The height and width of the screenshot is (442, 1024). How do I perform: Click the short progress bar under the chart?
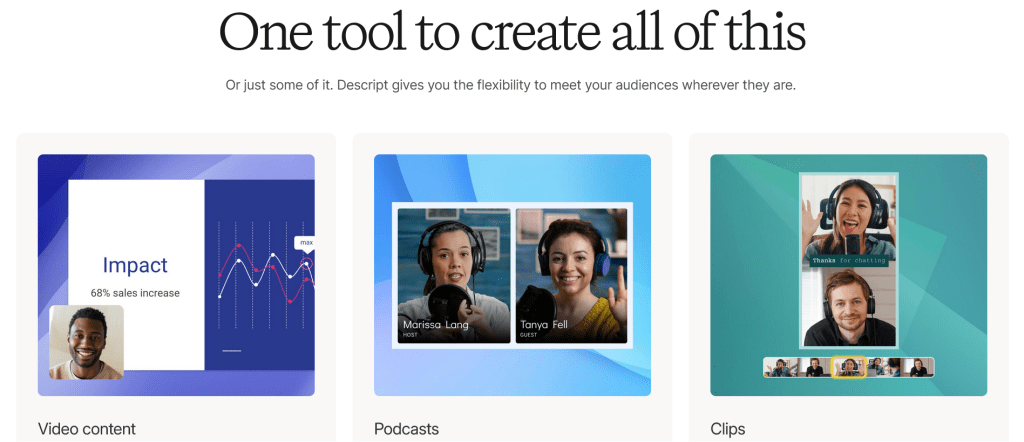point(231,351)
